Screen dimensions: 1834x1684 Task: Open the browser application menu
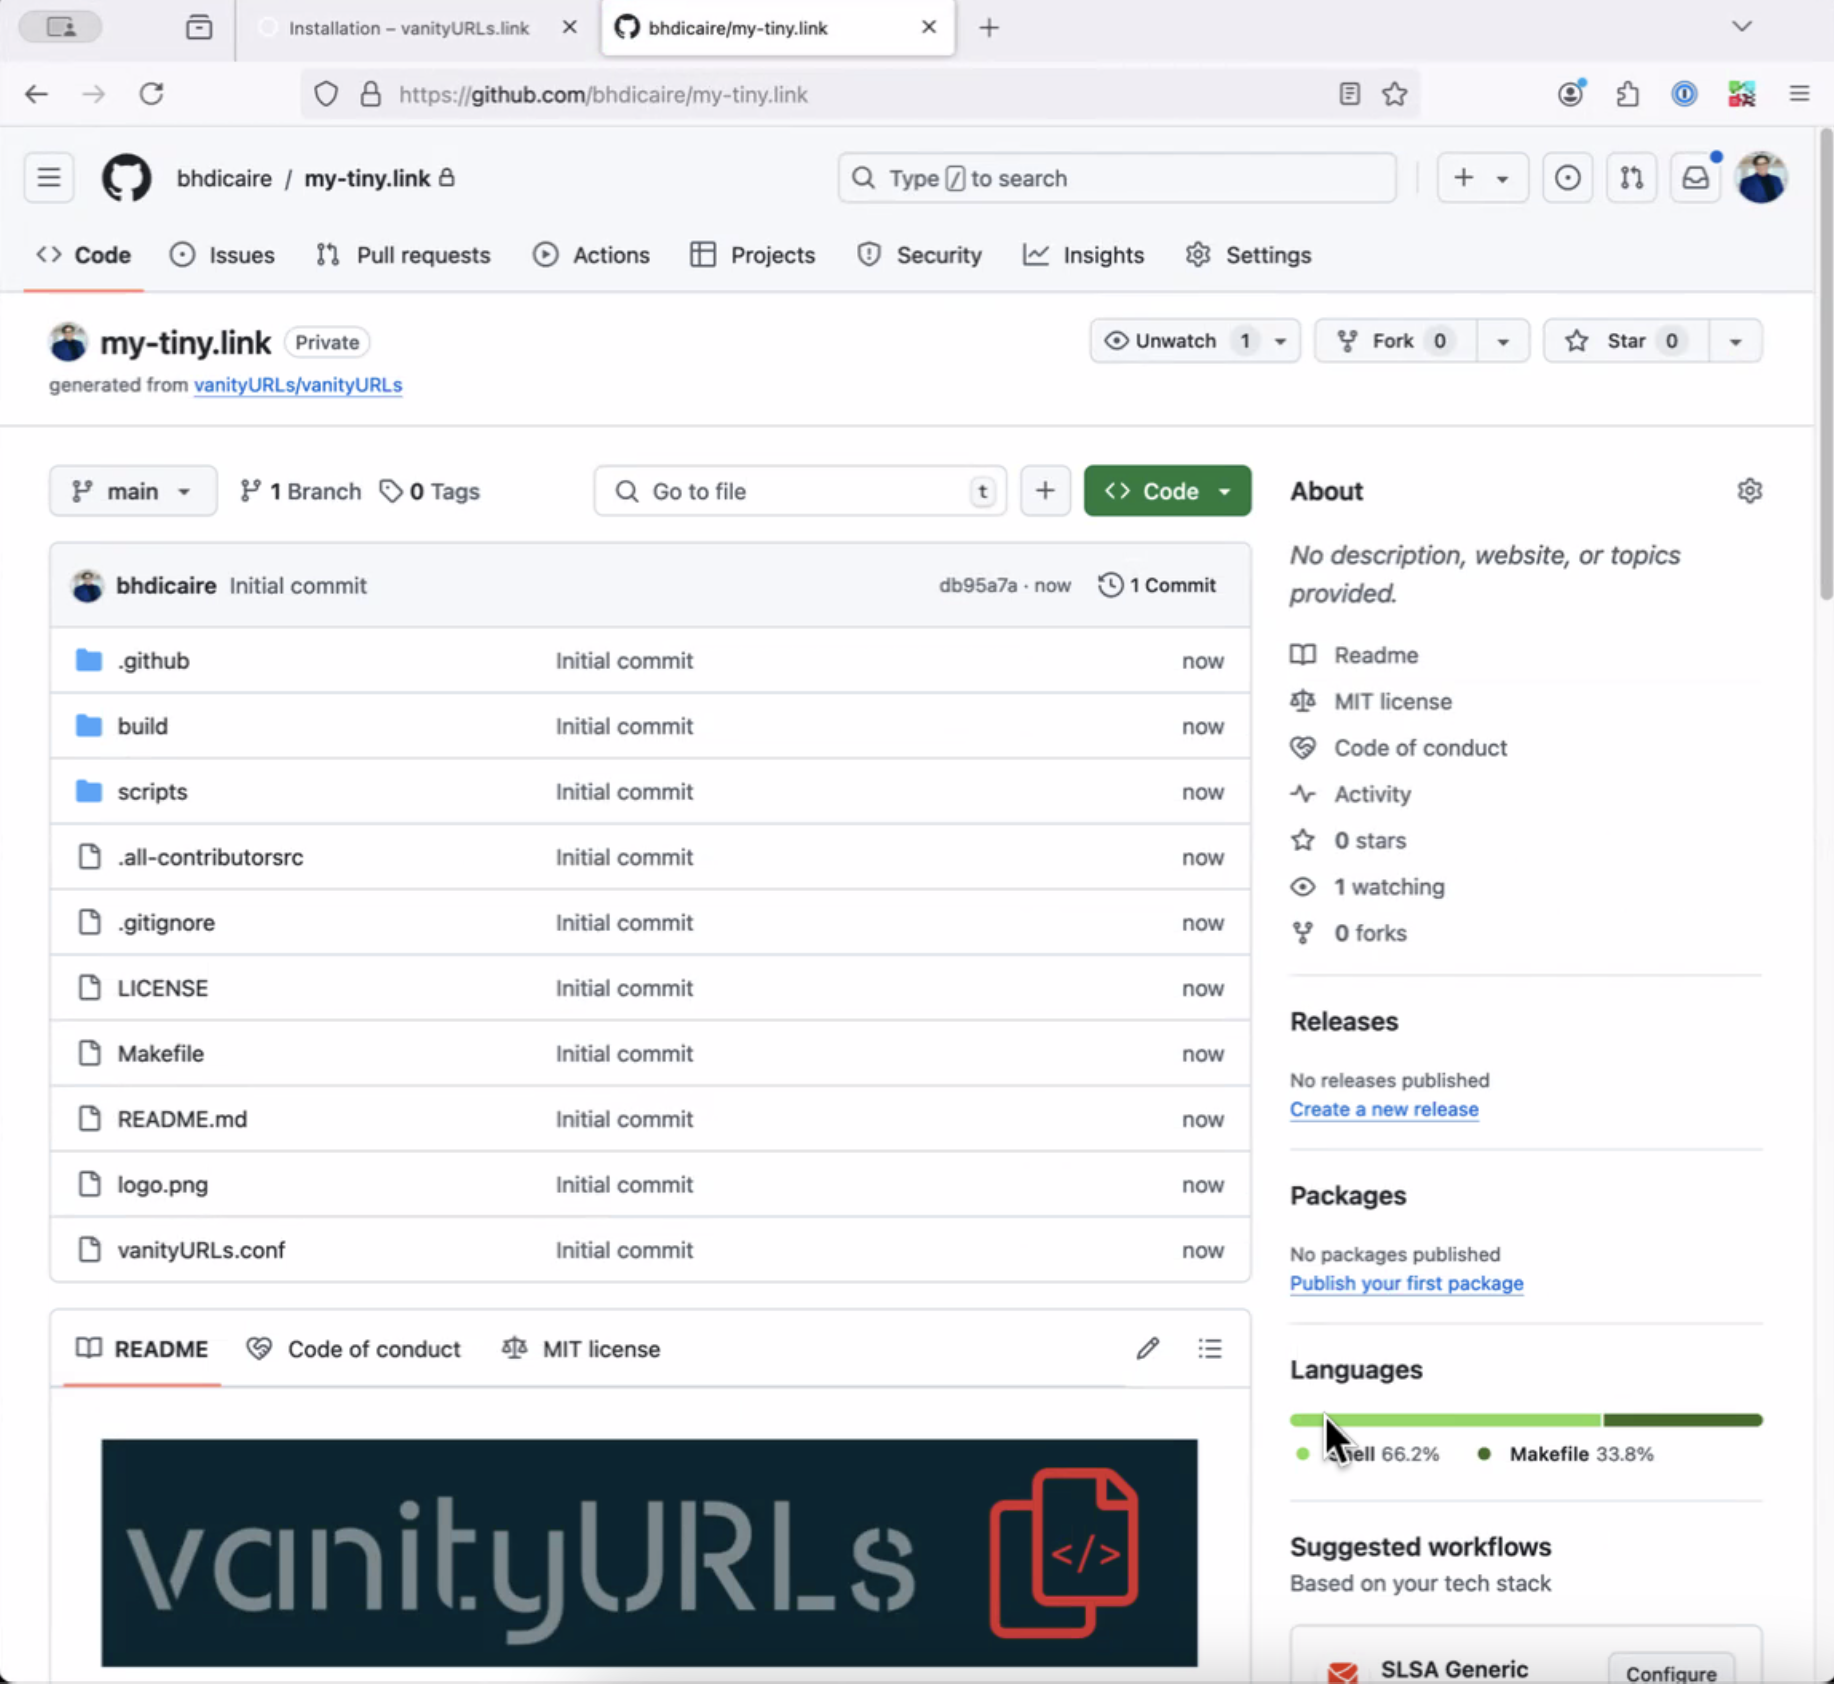[1799, 94]
